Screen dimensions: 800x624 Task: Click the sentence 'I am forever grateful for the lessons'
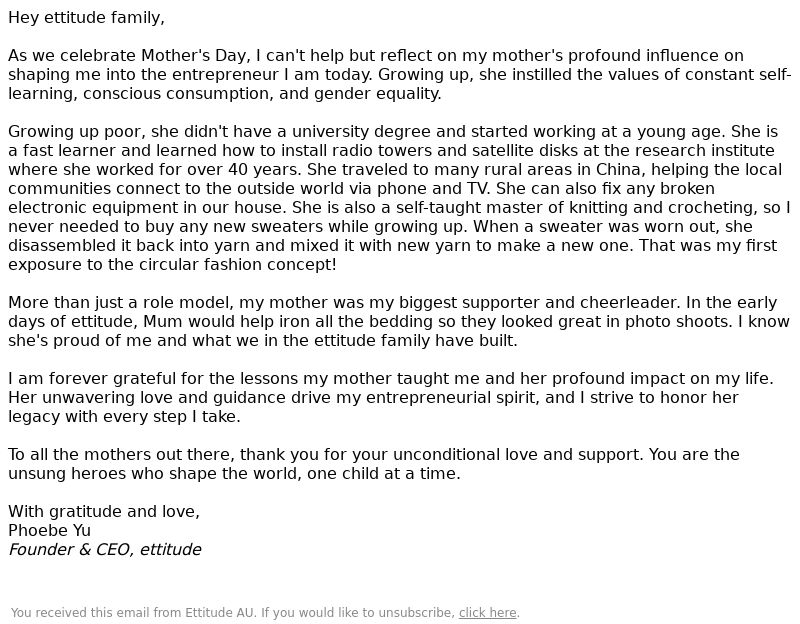pyautogui.click(x=391, y=379)
